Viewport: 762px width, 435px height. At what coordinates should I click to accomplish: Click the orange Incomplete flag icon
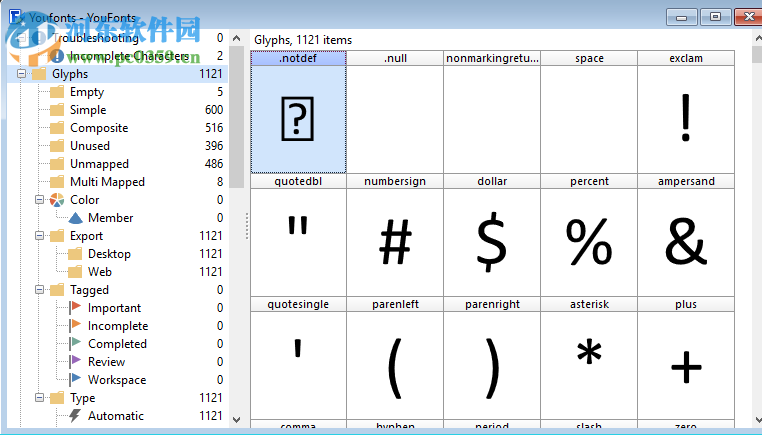pos(75,326)
